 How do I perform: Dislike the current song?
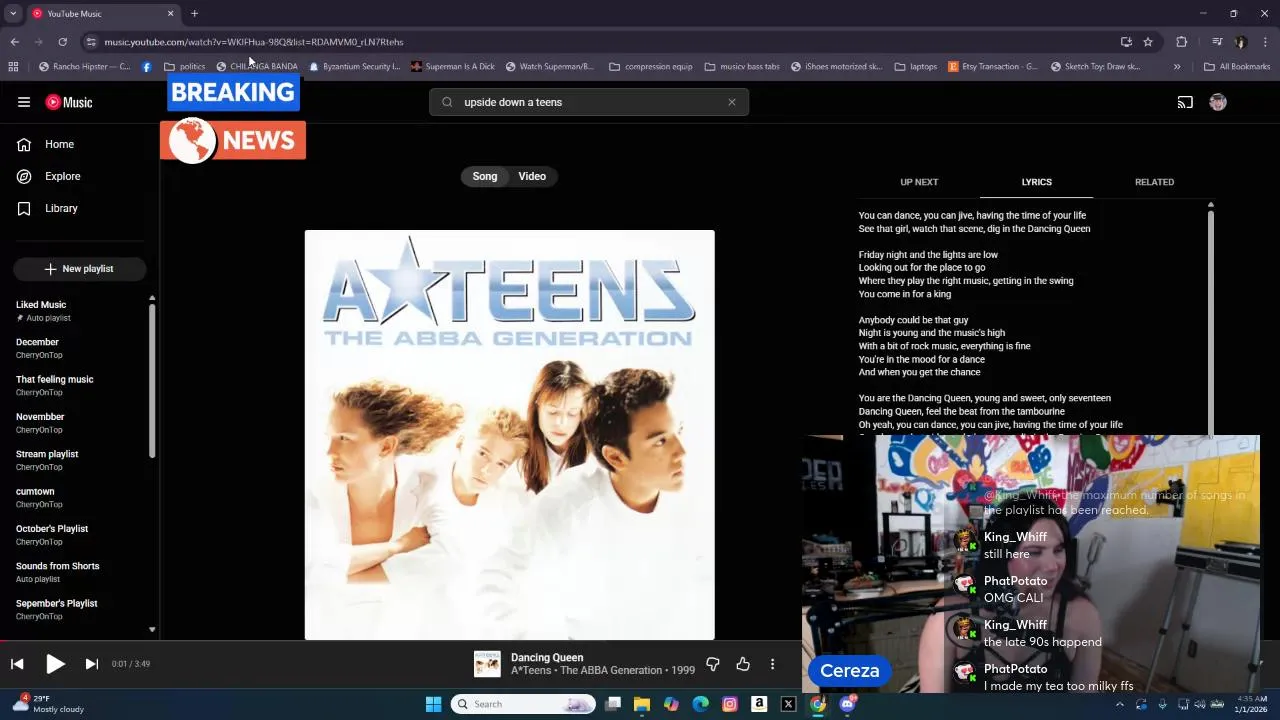[713, 664]
